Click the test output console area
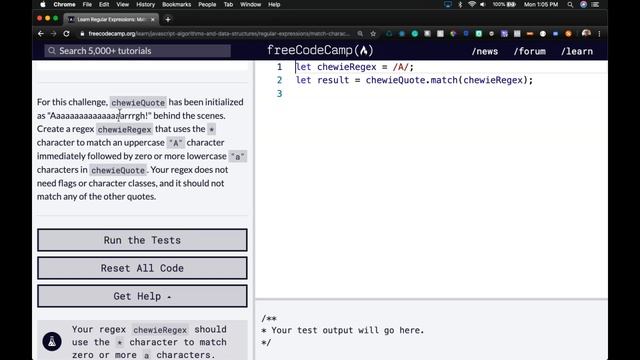 click(x=431, y=330)
